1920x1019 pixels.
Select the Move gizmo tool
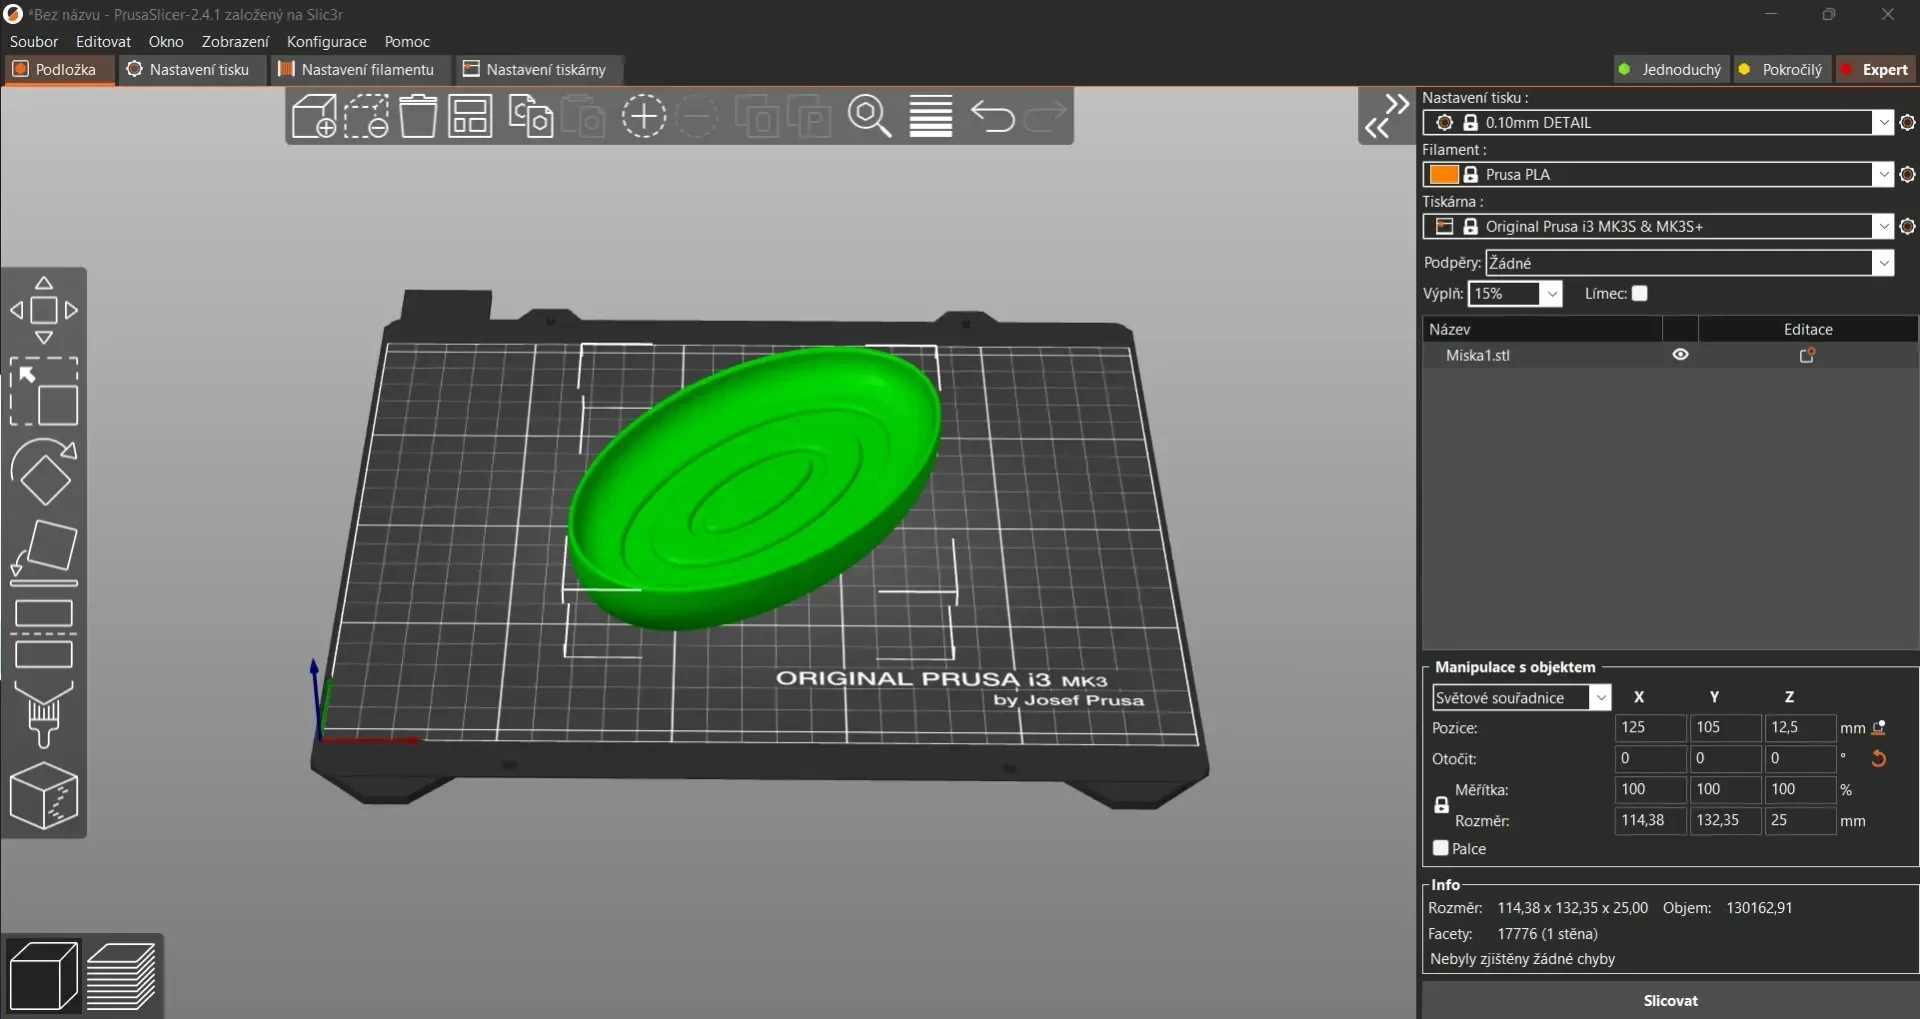tap(44, 310)
